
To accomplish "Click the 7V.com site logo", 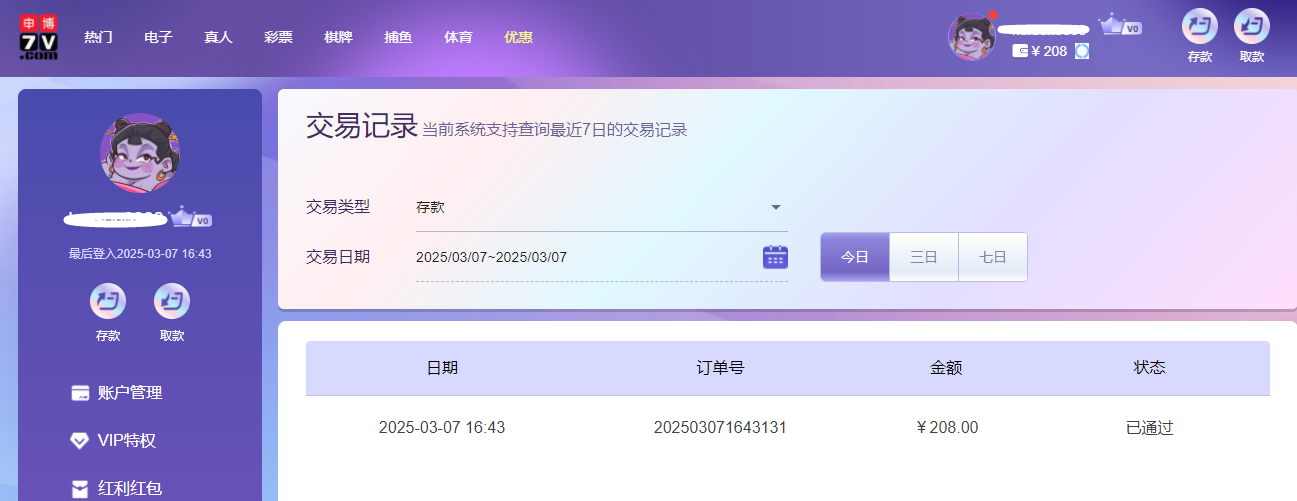I will (x=39, y=38).
